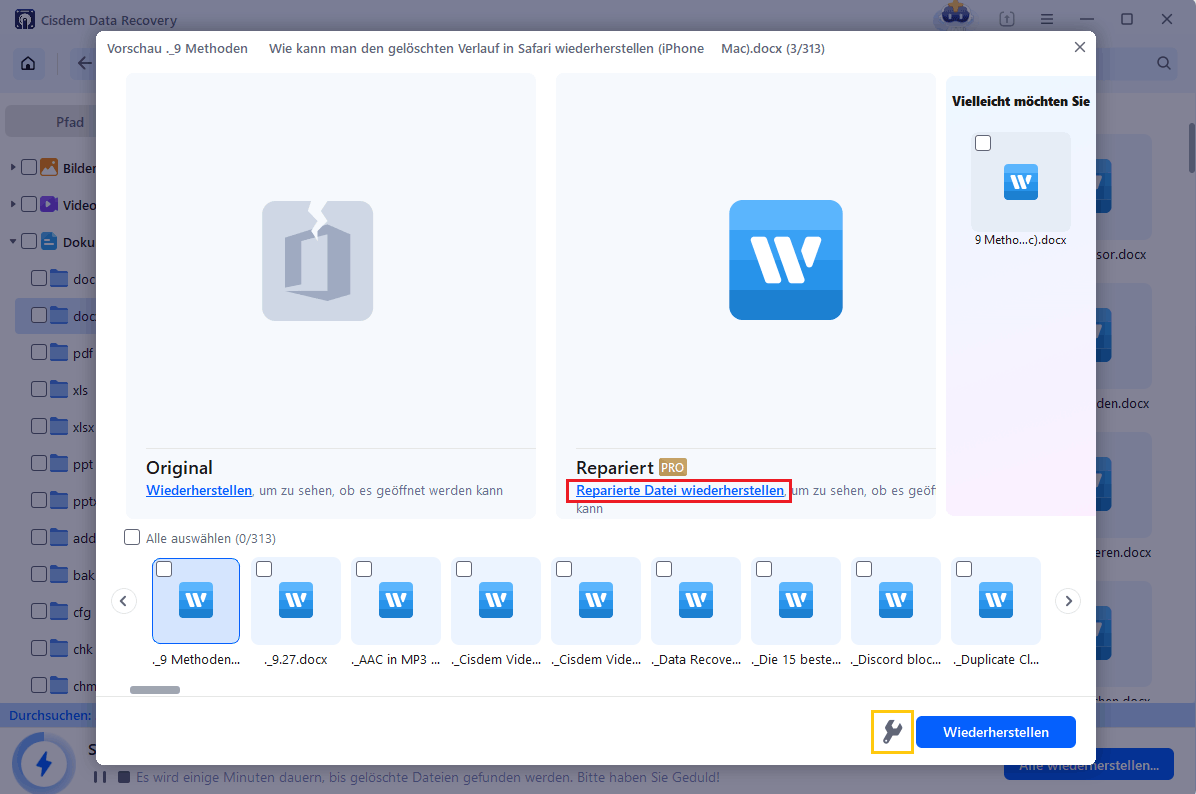Check the ._9 Methoden thumbnail checkbox

coord(164,569)
